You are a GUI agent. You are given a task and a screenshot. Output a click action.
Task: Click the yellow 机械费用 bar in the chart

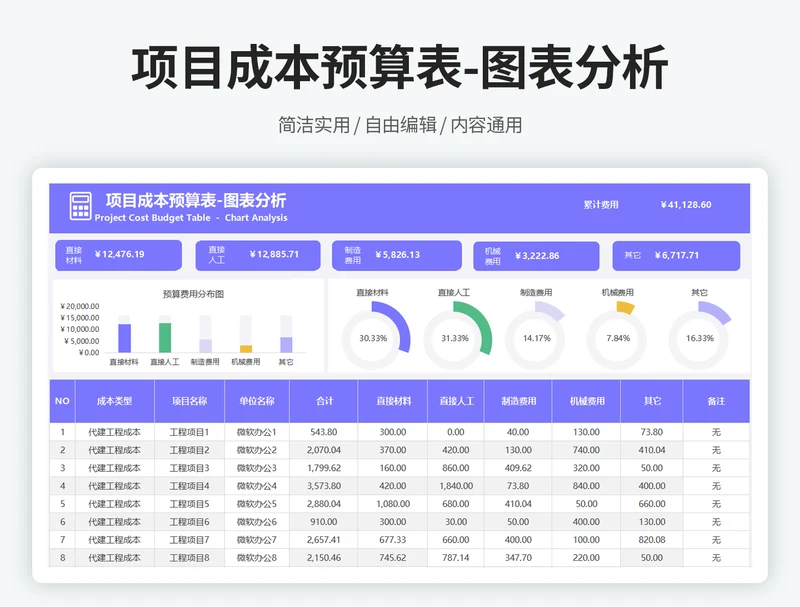tap(246, 349)
